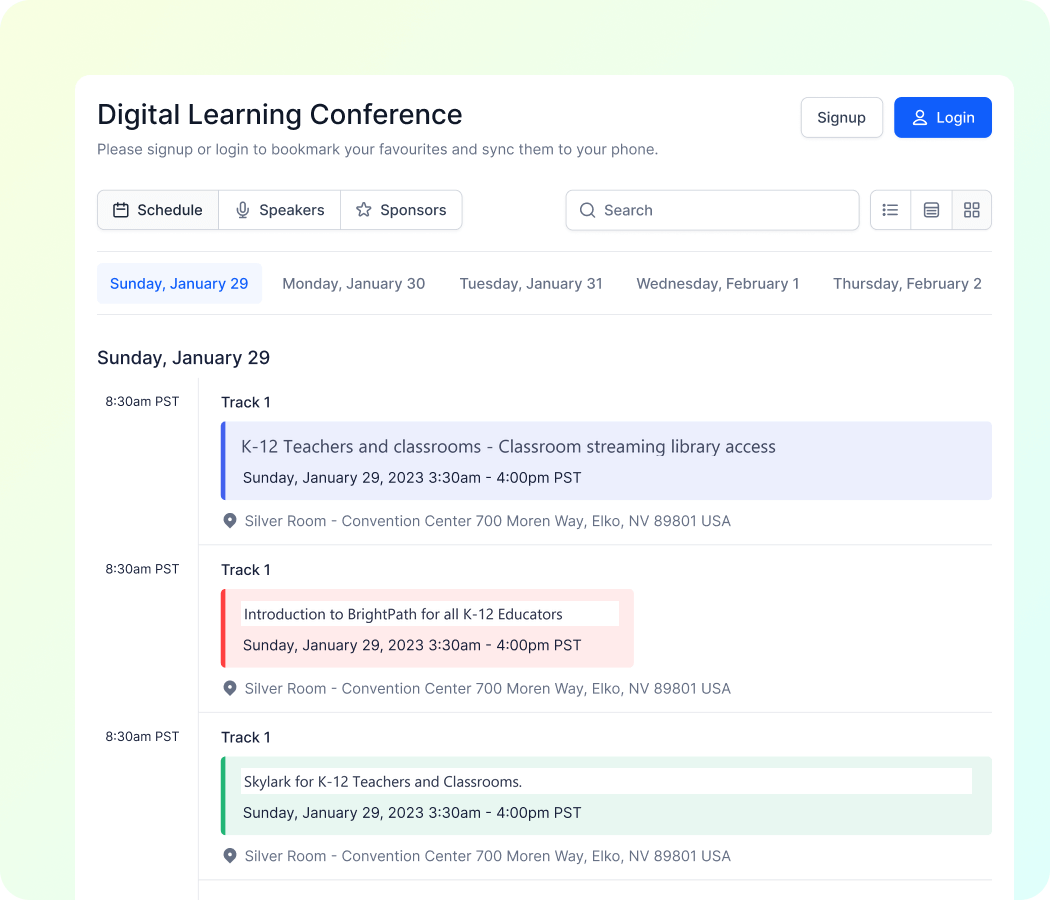
Task: Select Thursday, February 2 day tab
Action: point(907,284)
